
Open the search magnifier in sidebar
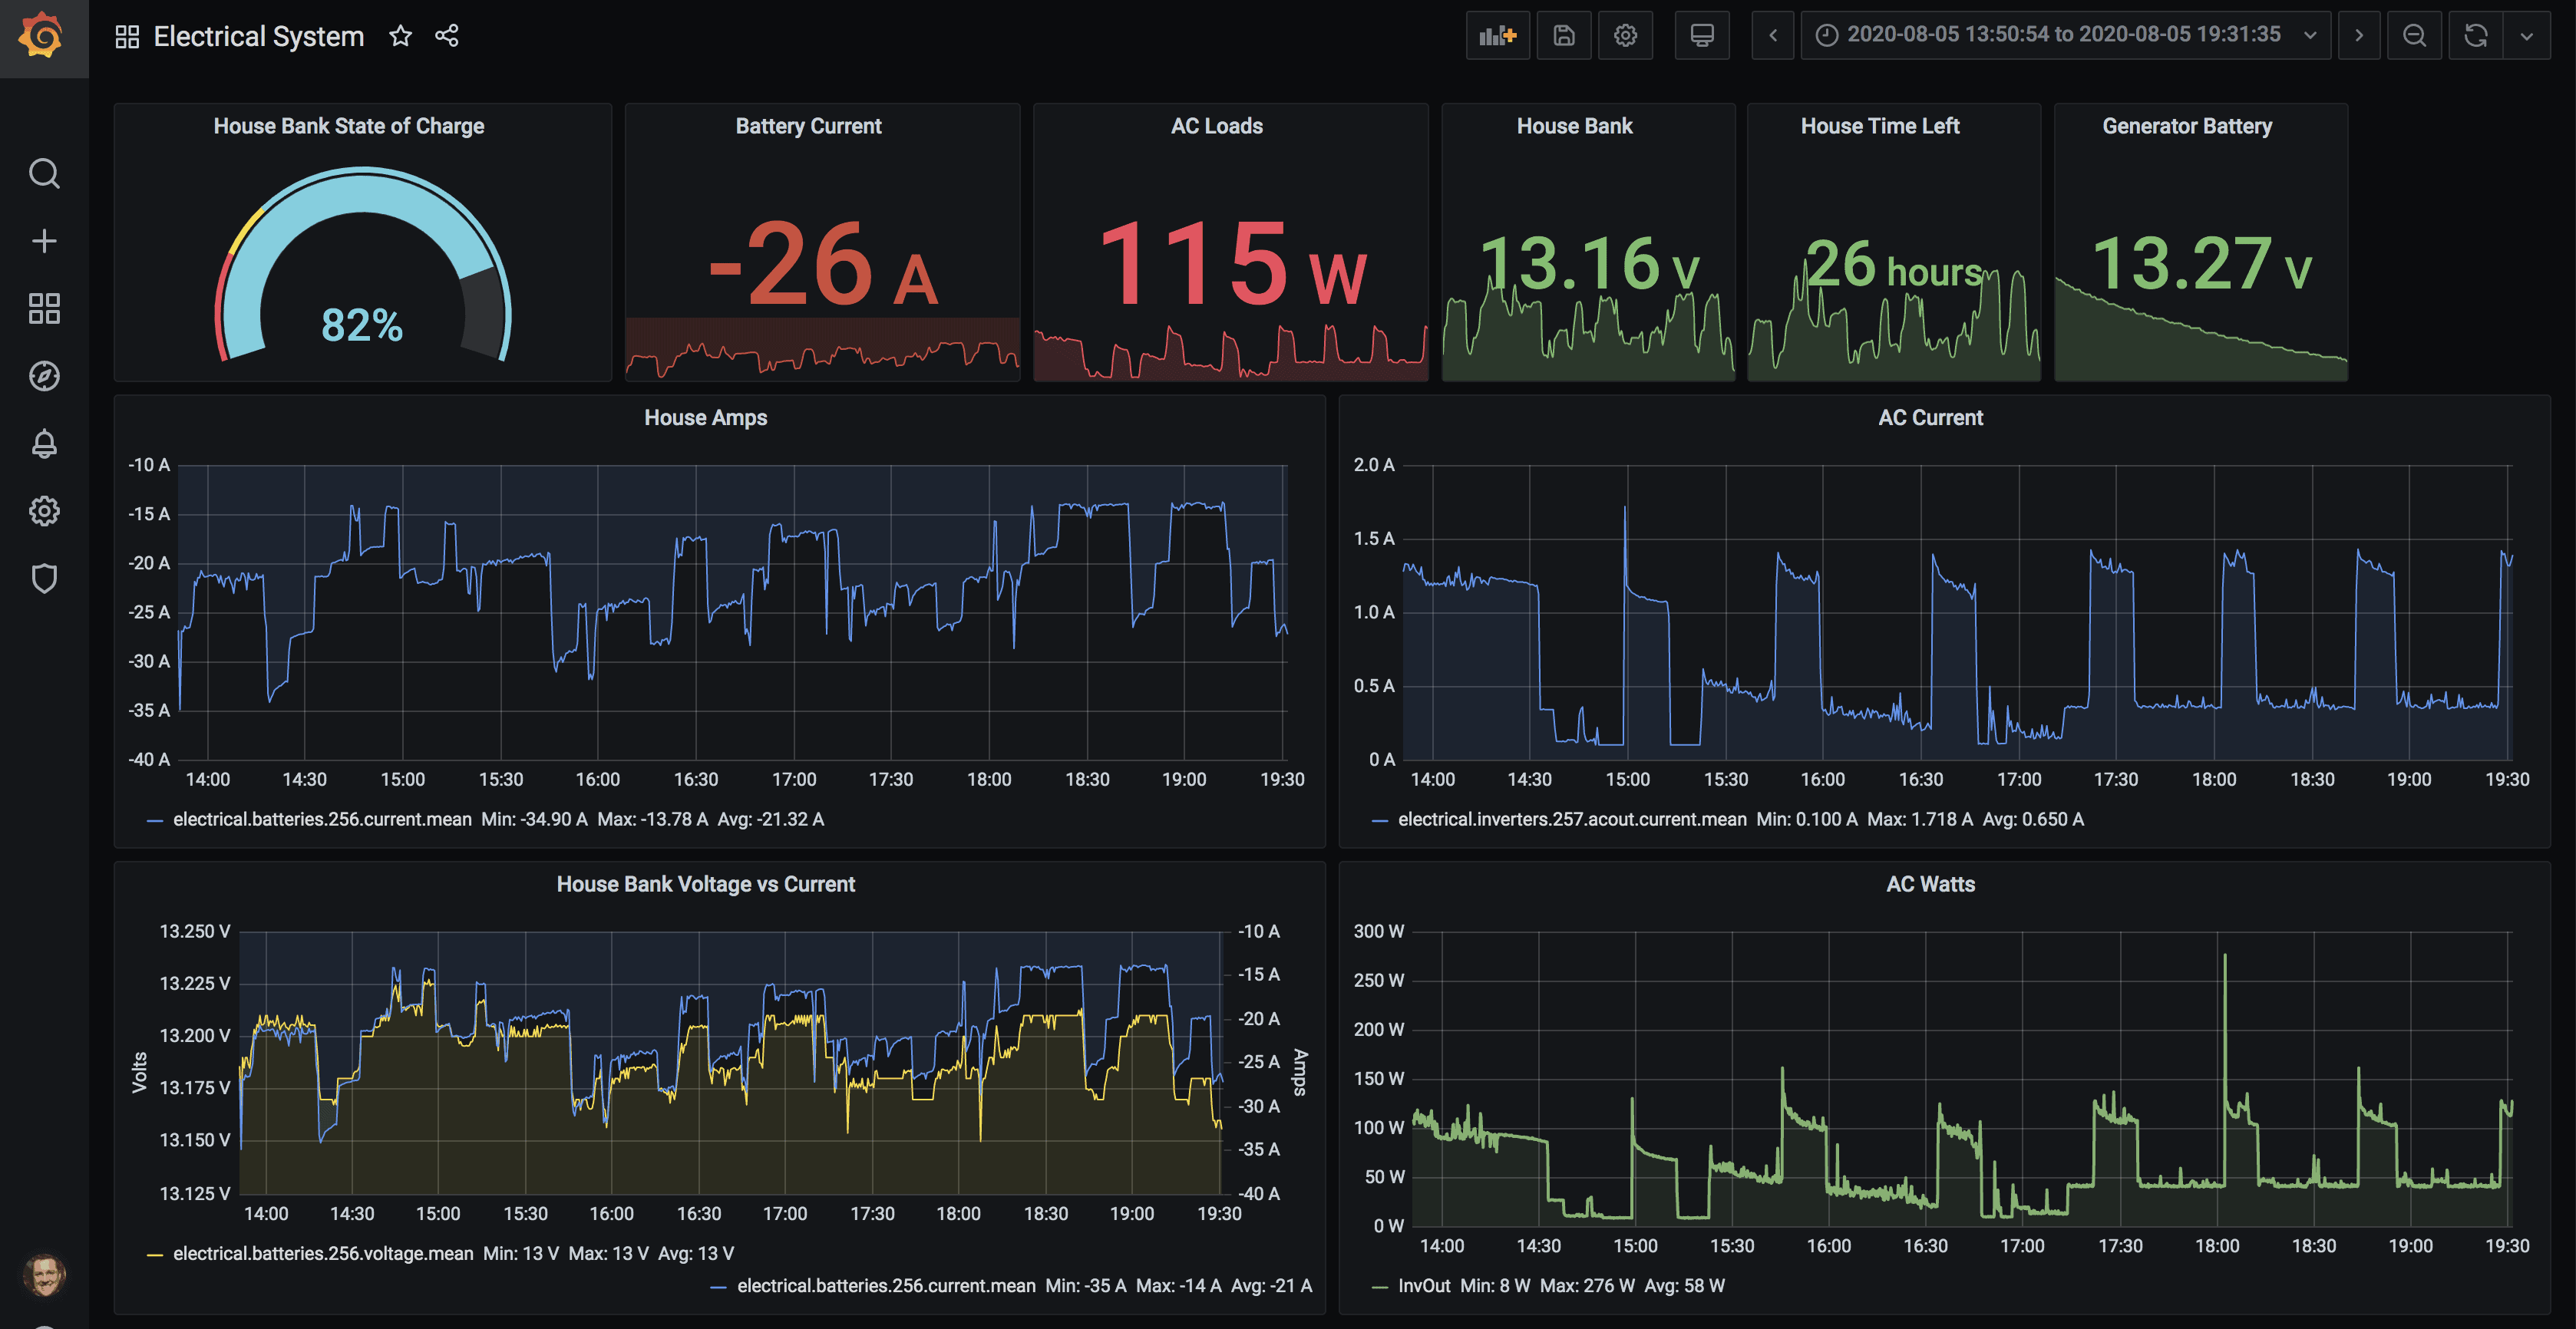pyautogui.click(x=44, y=174)
